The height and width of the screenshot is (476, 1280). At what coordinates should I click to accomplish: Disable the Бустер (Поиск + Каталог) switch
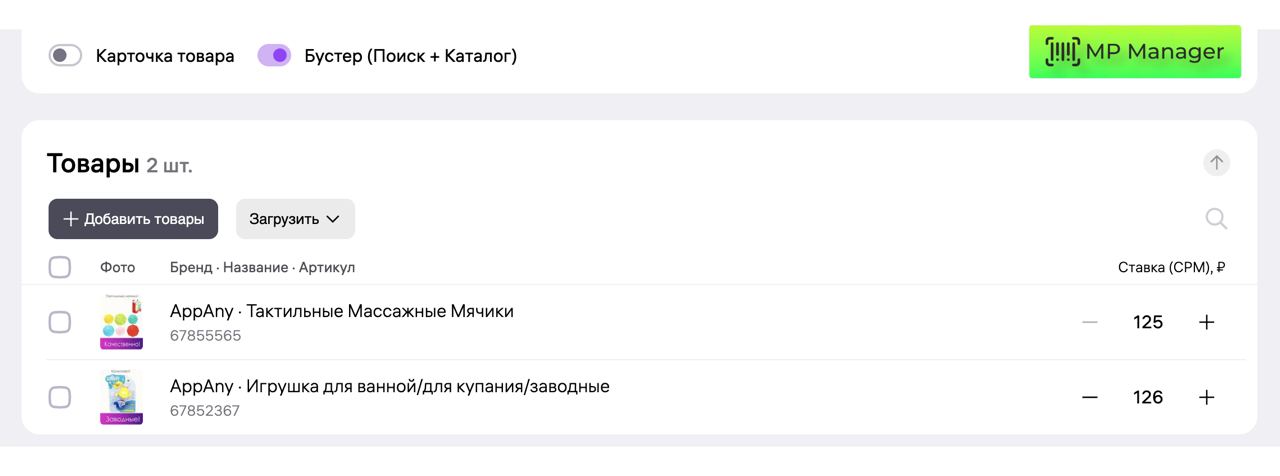pyautogui.click(x=274, y=56)
